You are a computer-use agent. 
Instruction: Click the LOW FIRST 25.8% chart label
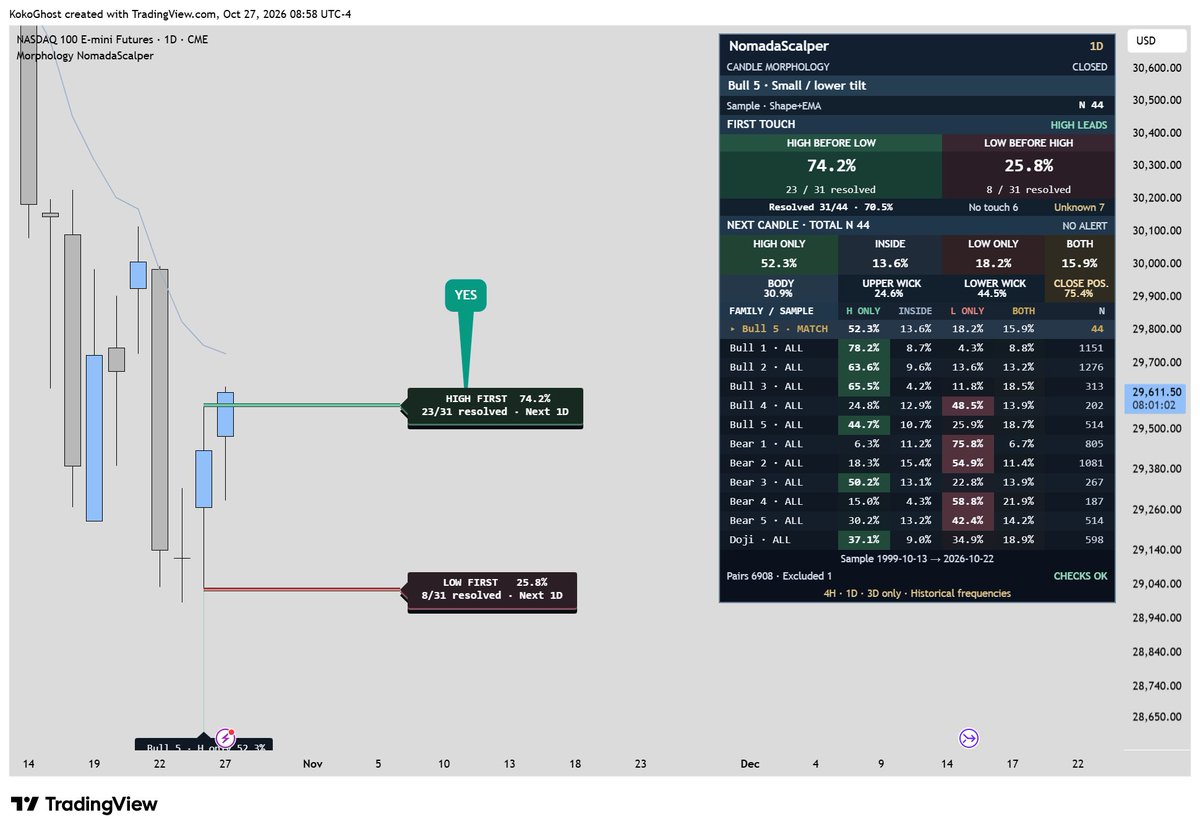click(x=491, y=589)
